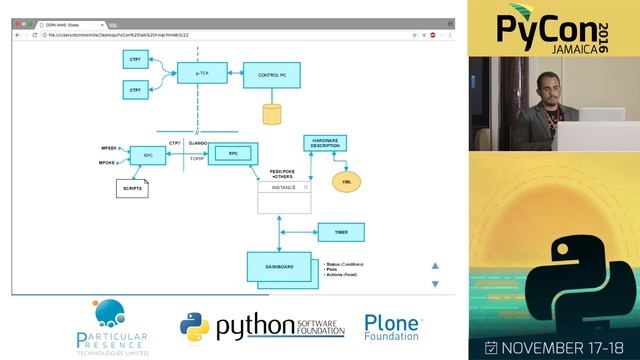Click the extension icon next to the bookmark star

(x=424, y=35)
